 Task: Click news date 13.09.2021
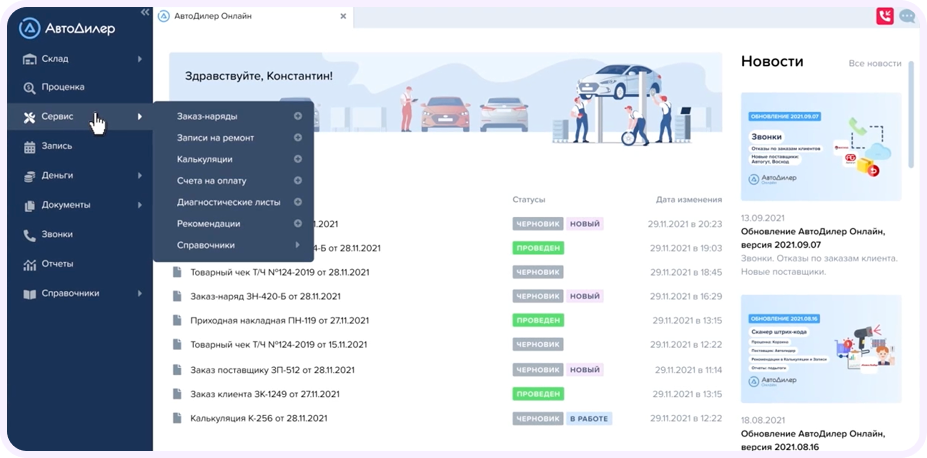click(x=763, y=218)
